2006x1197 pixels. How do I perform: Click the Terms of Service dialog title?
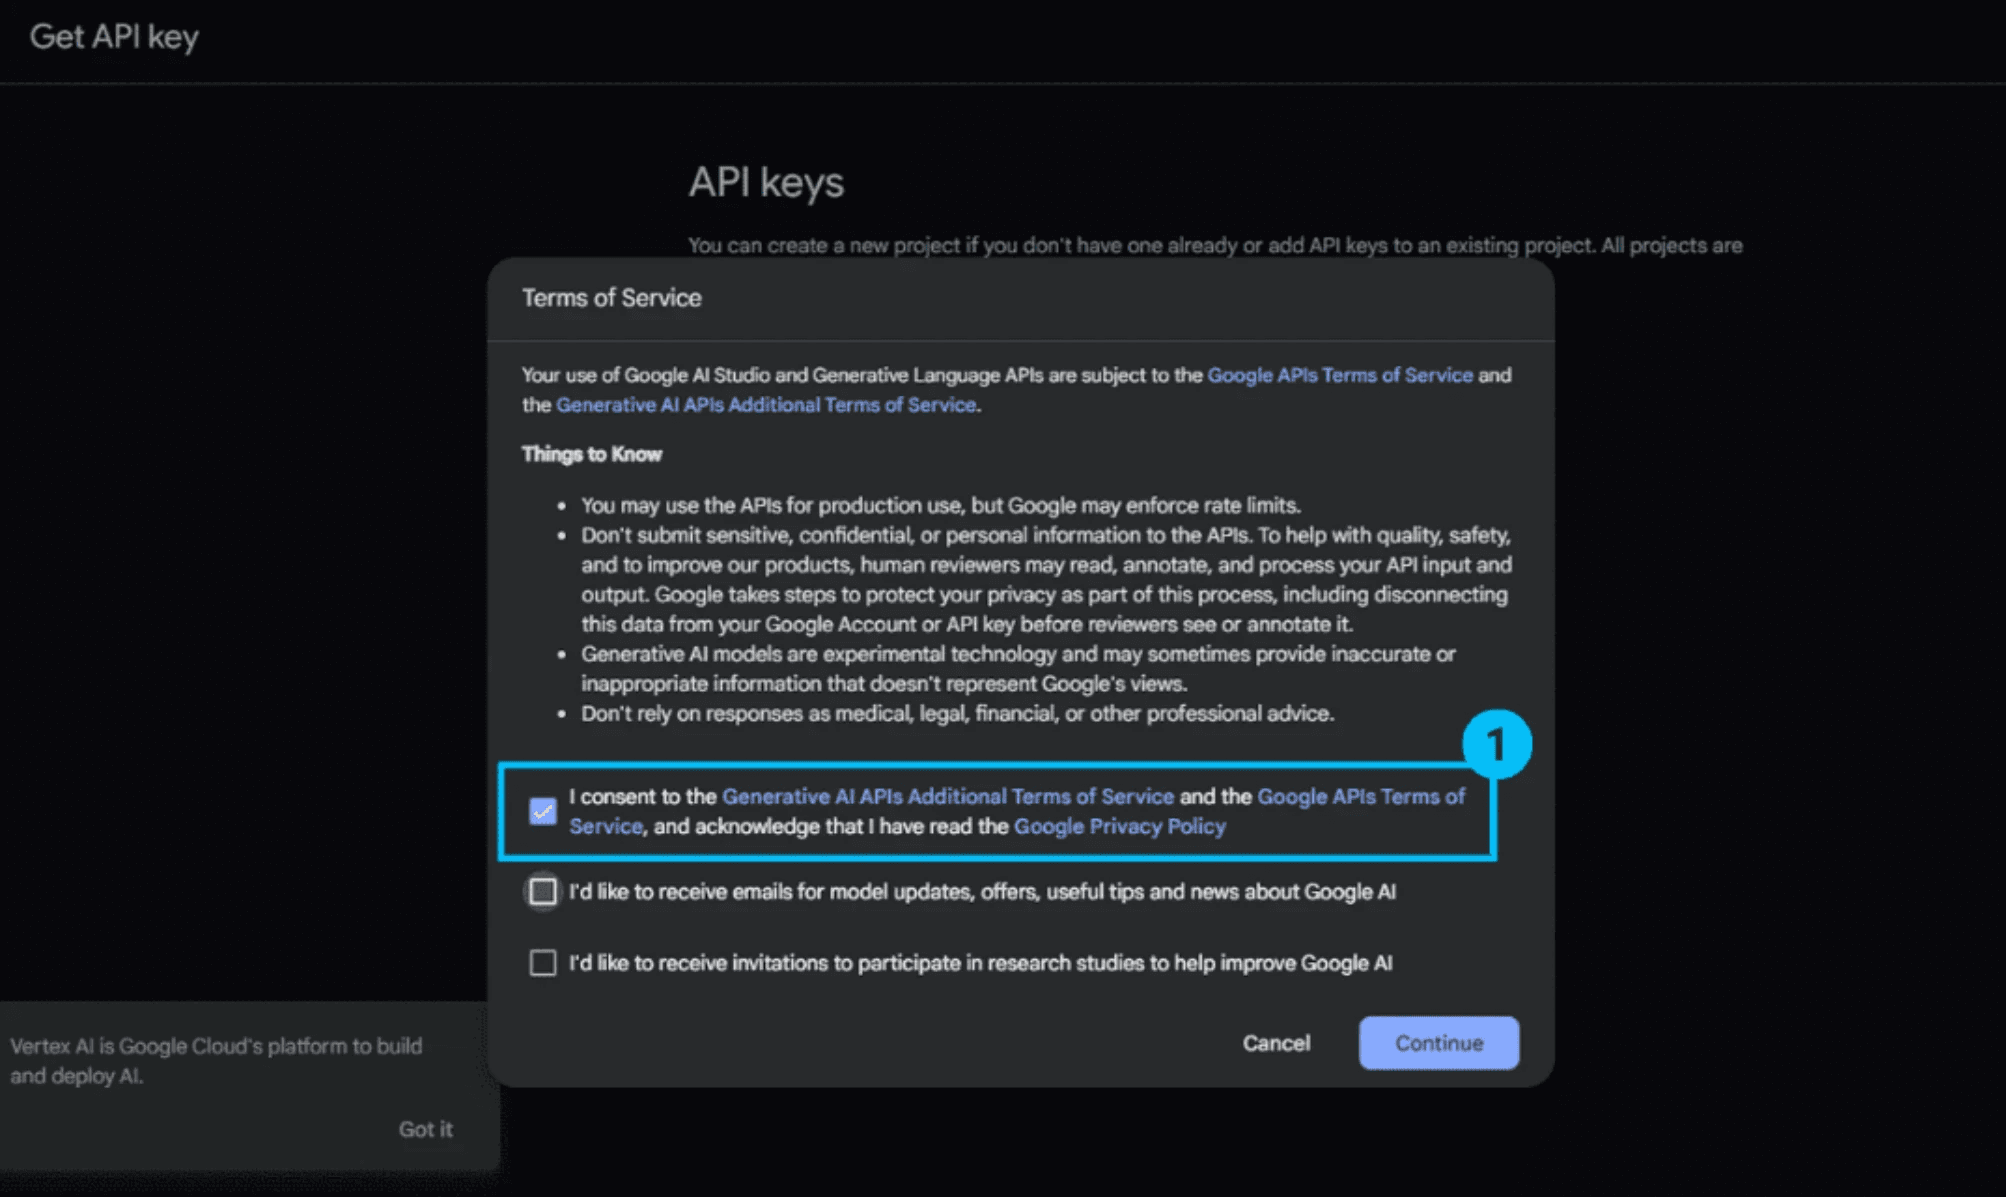click(x=611, y=298)
